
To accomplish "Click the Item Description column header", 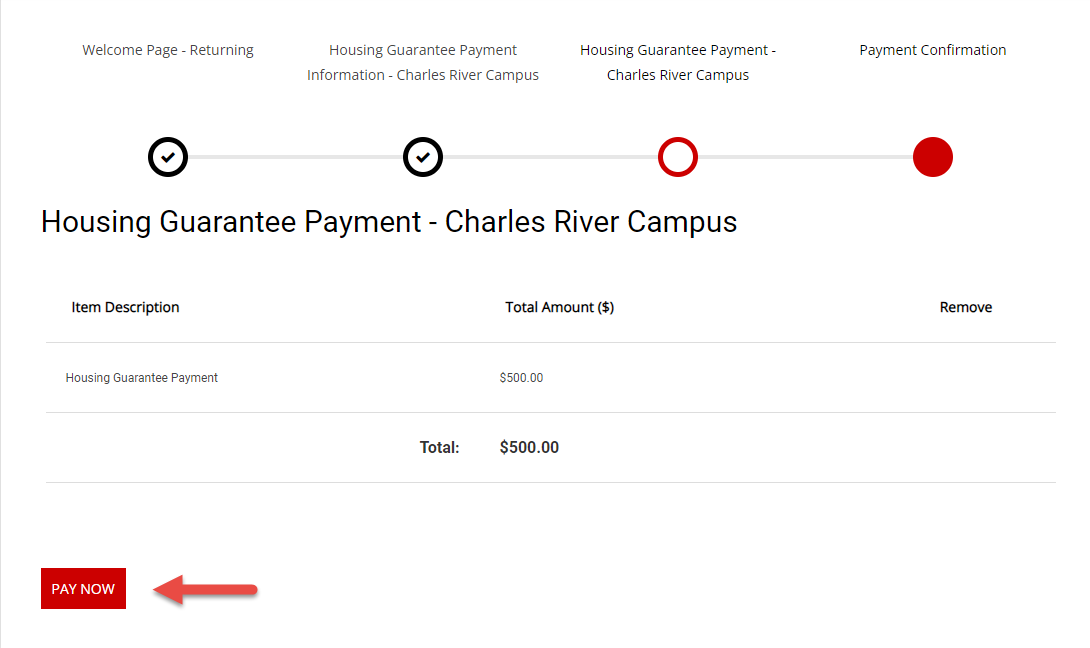I will click(125, 307).
